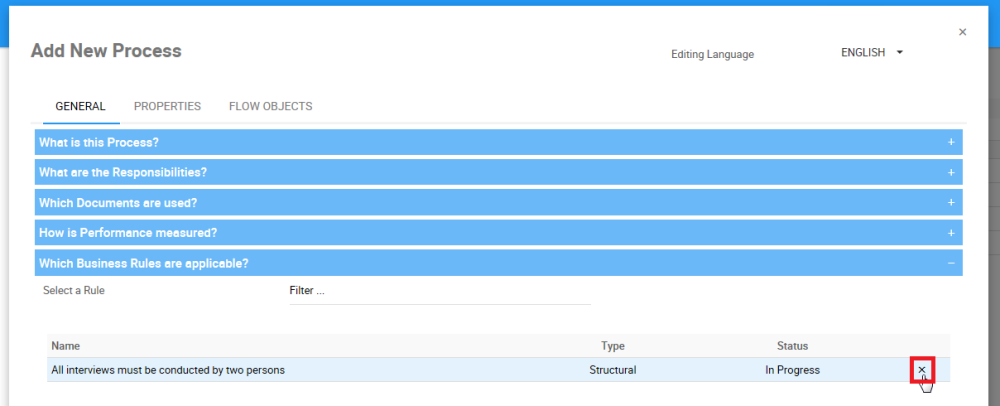The width and height of the screenshot is (1000, 406).
Task: Switch to the PROPERTIES tab
Action: pos(167,106)
